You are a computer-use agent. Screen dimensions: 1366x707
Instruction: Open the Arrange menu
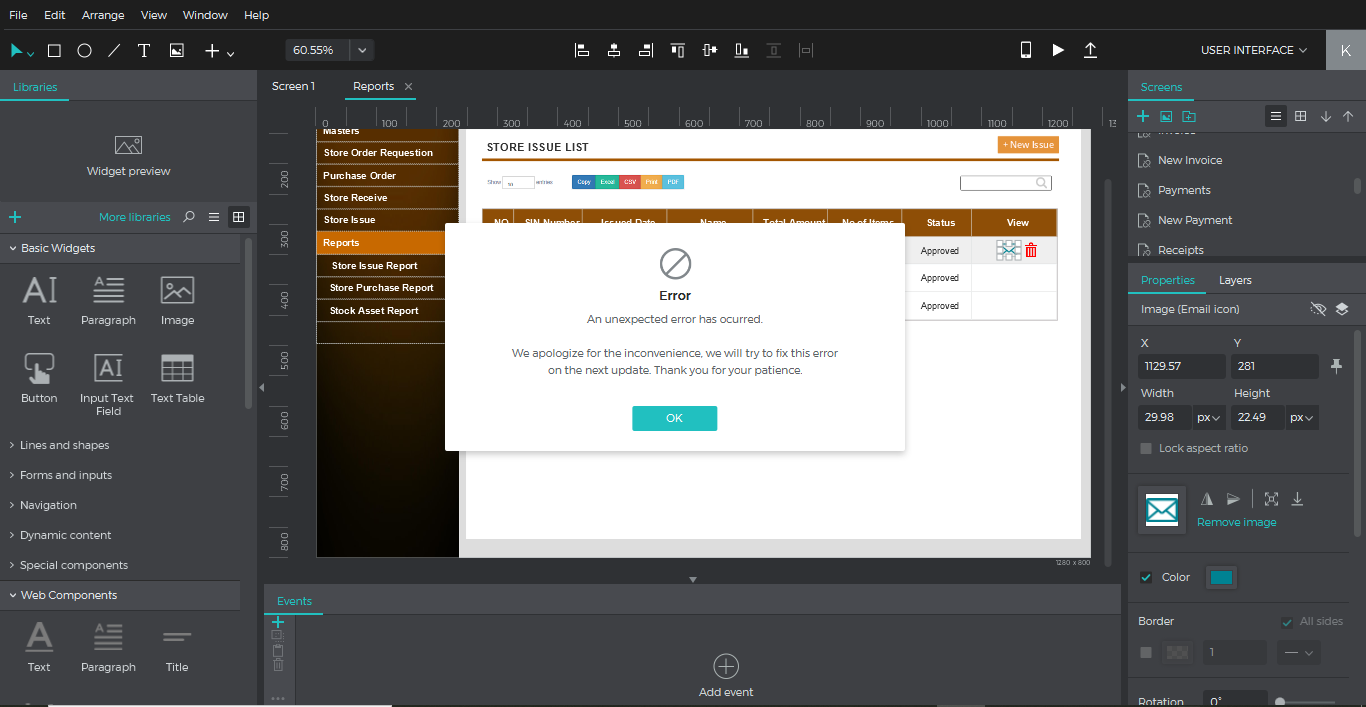click(x=103, y=15)
